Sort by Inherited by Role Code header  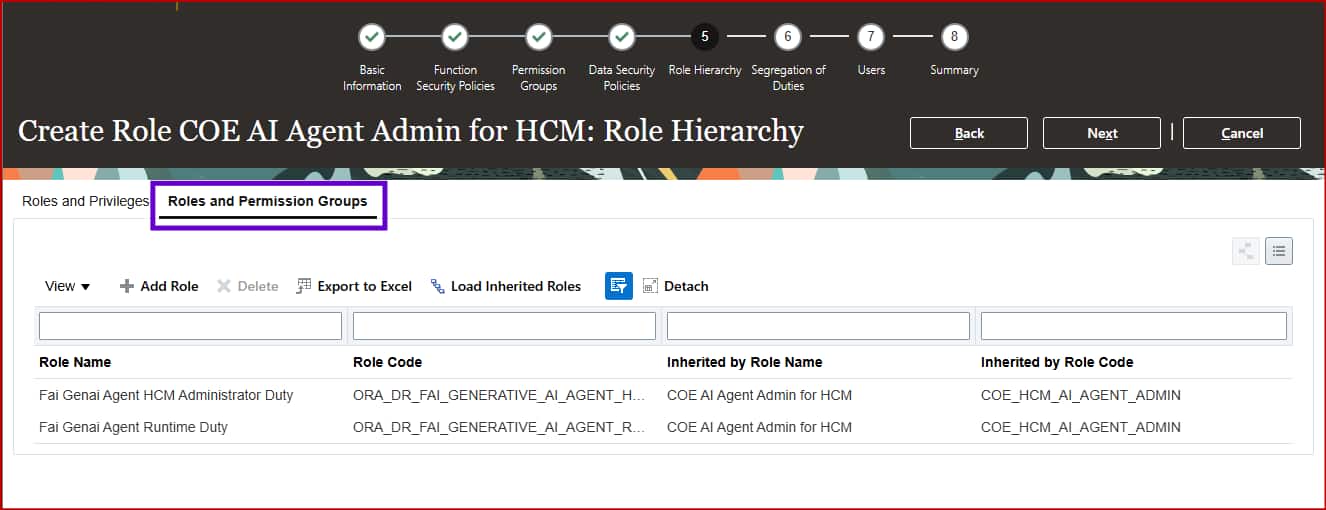tap(1057, 362)
